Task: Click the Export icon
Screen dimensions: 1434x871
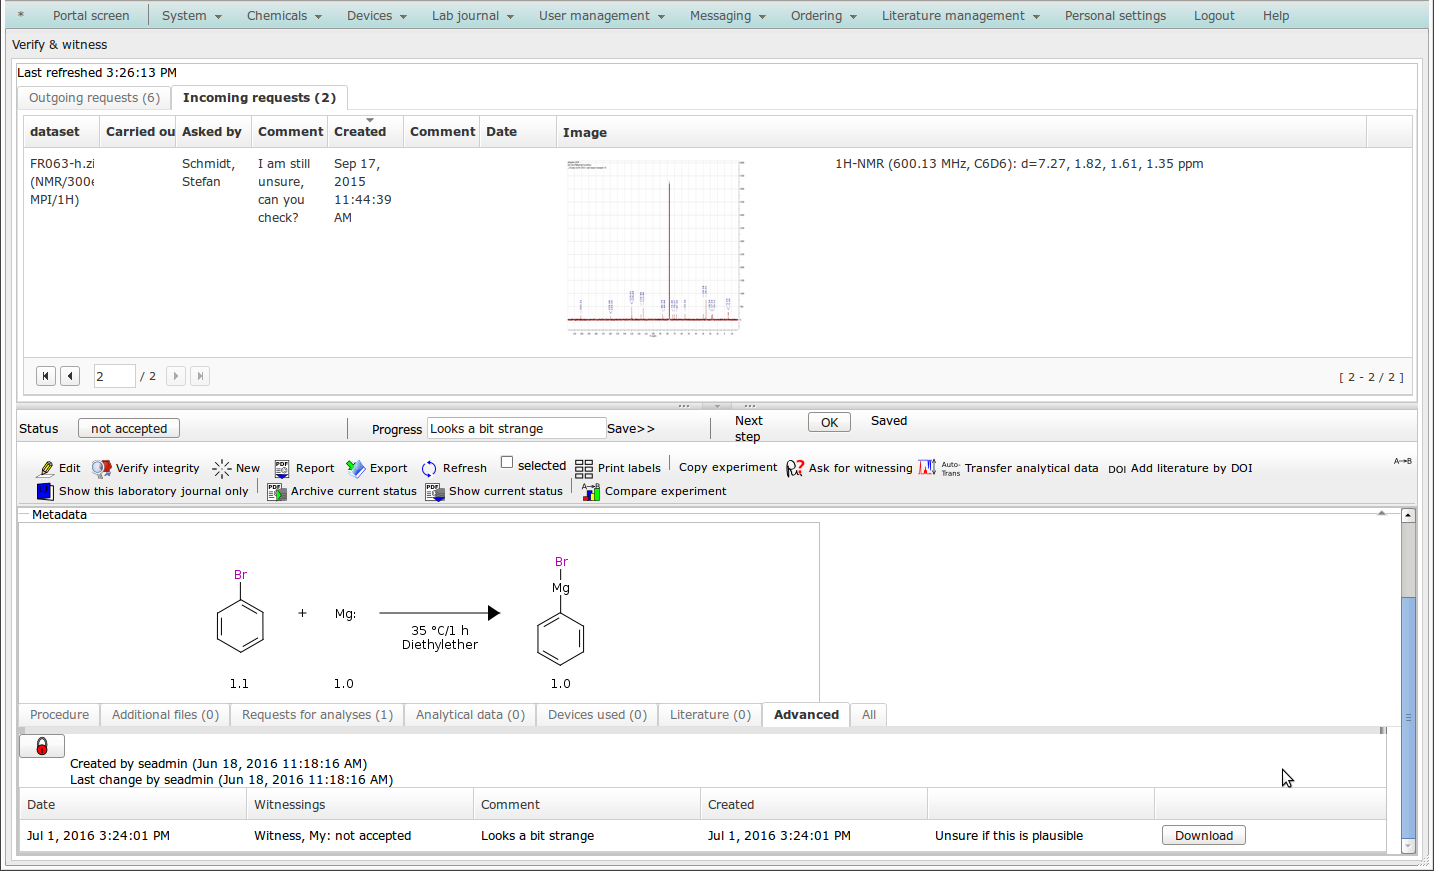Action: pyautogui.click(x=355, y=468)
